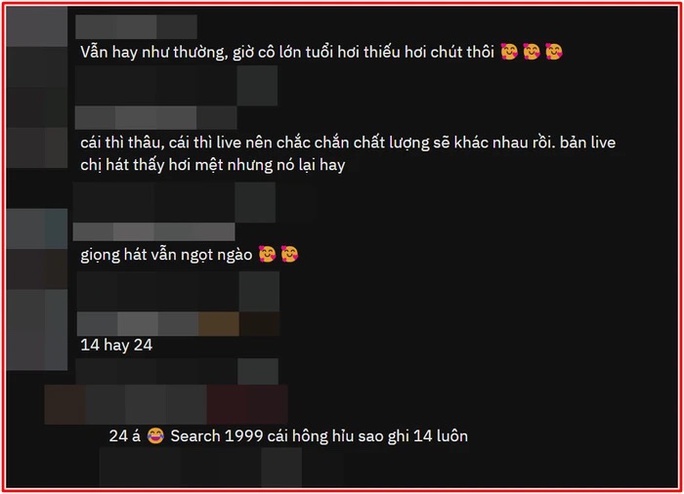Click the first smiling-hearts emoji after "chút thôi"

click(509, 52)
